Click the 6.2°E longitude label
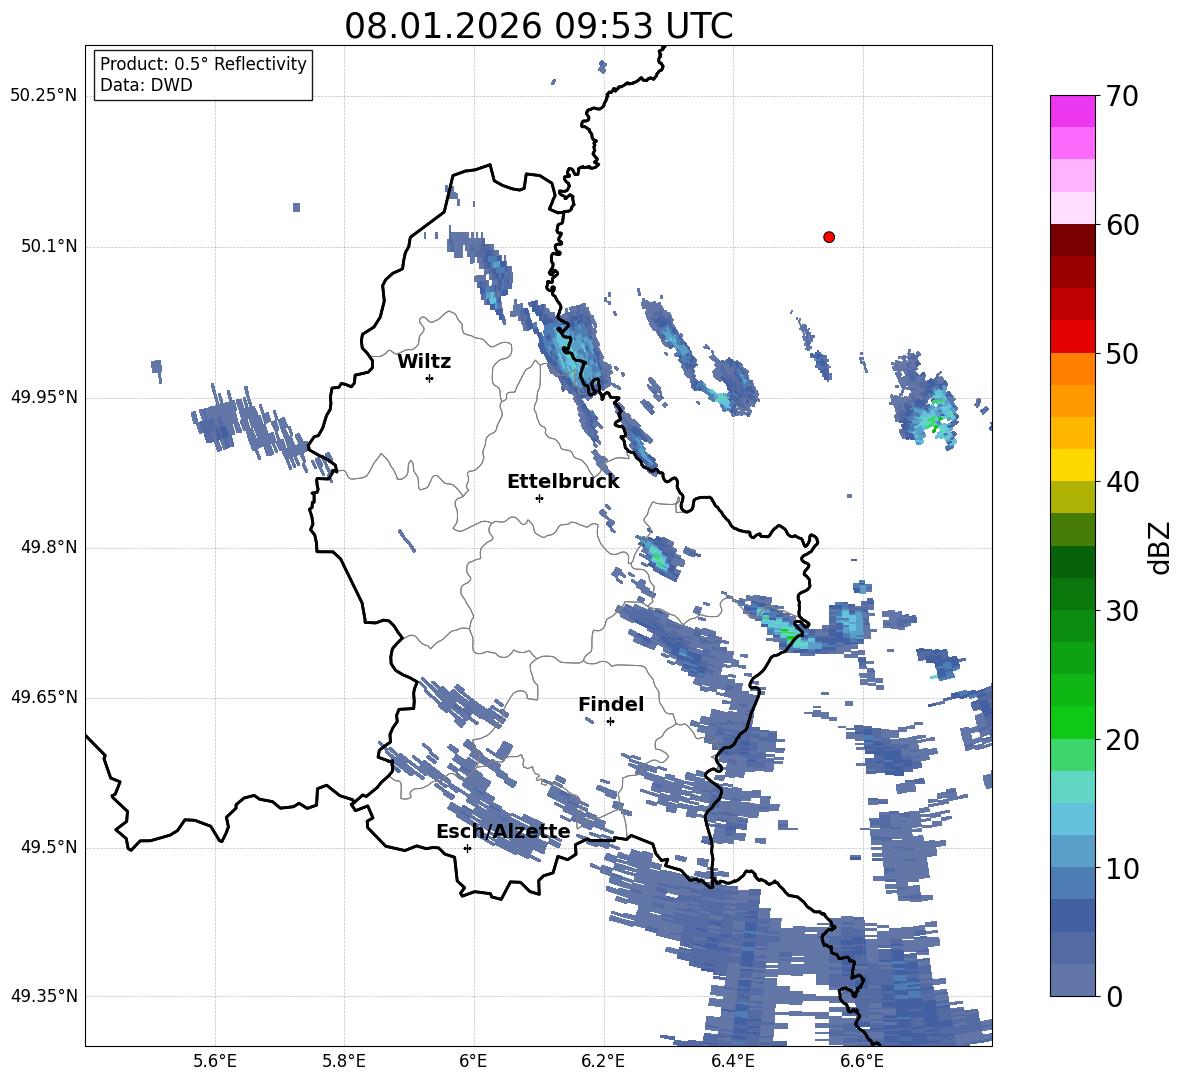Screen dimensions: 1184x1081 [603, 1061]
